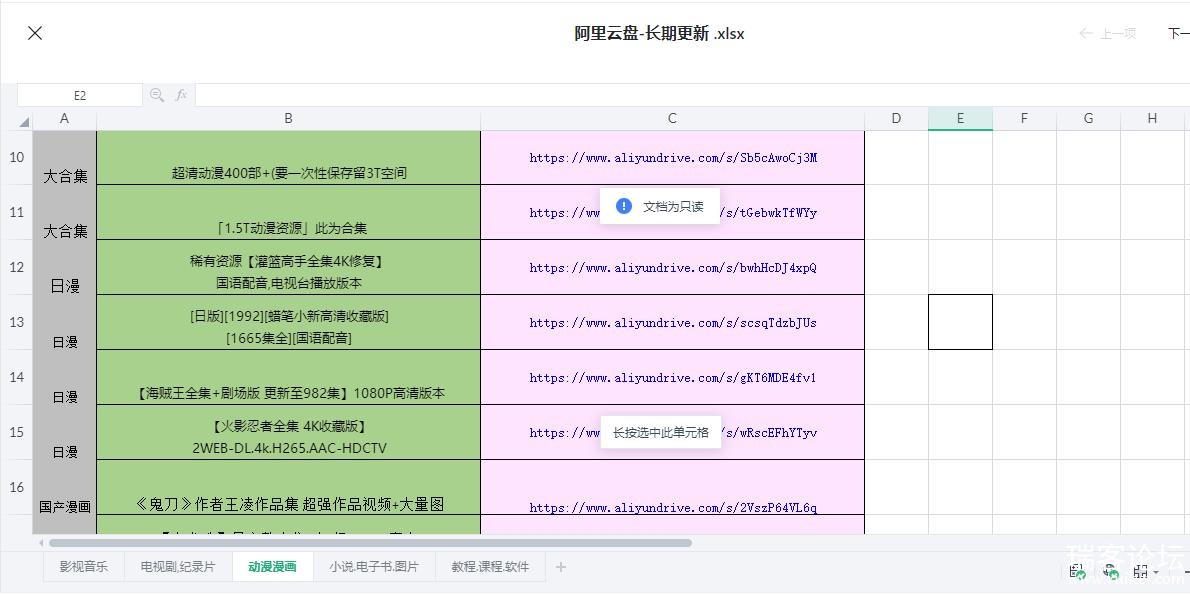Open the 教程.课程.软件 sheet tab

click(490, 567)
